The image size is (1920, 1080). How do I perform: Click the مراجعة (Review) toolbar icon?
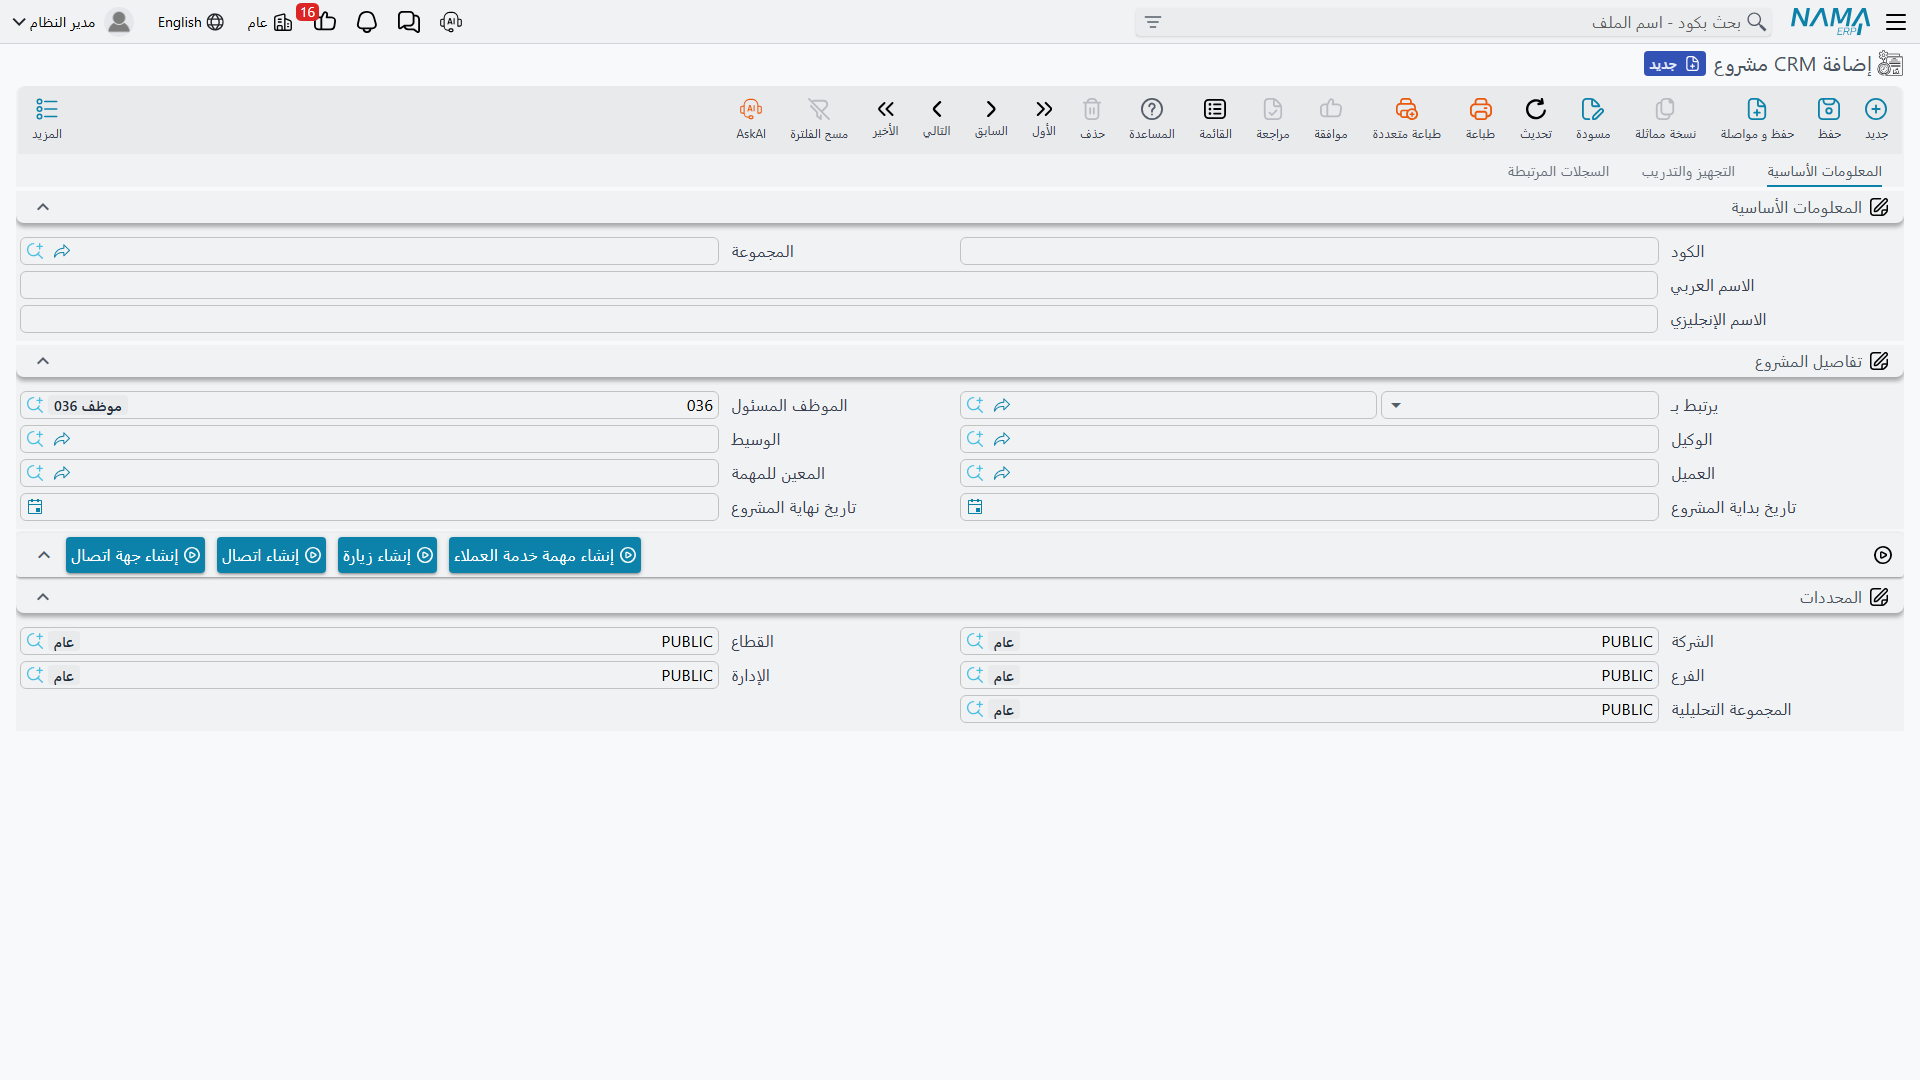pos(1273,109)
